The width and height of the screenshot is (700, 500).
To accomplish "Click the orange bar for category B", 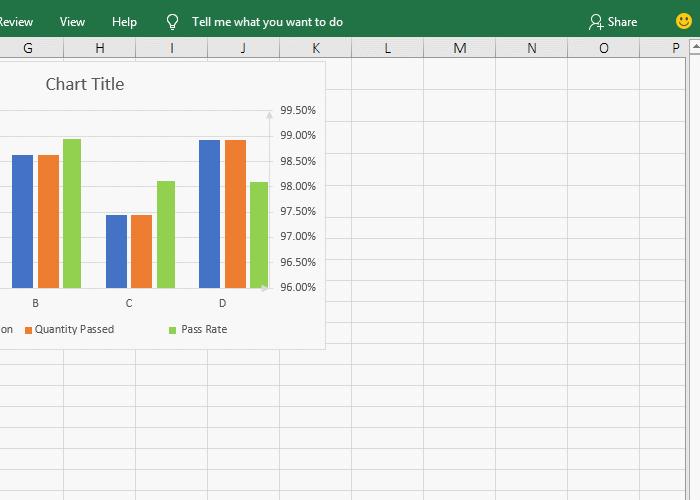I will point(48,221).
